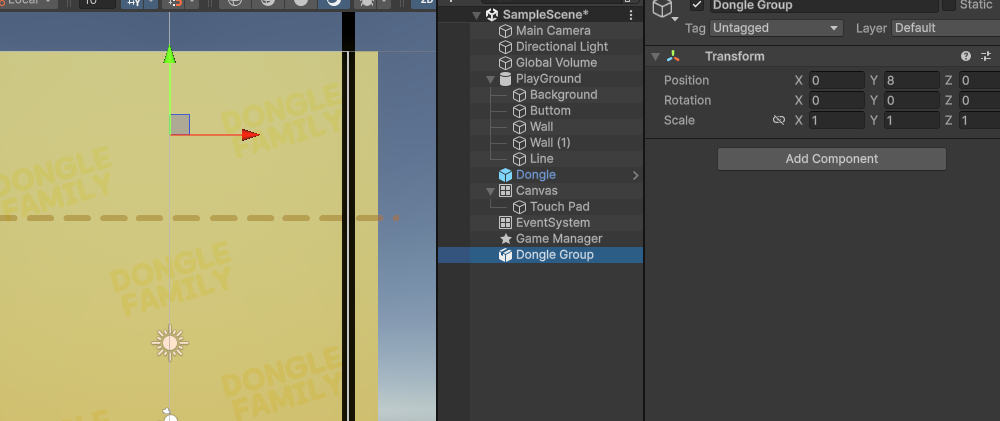The image size is (1000, 421).
Task: Select Global Volume in the Hierarchy
Action: [x=556, y=63]
